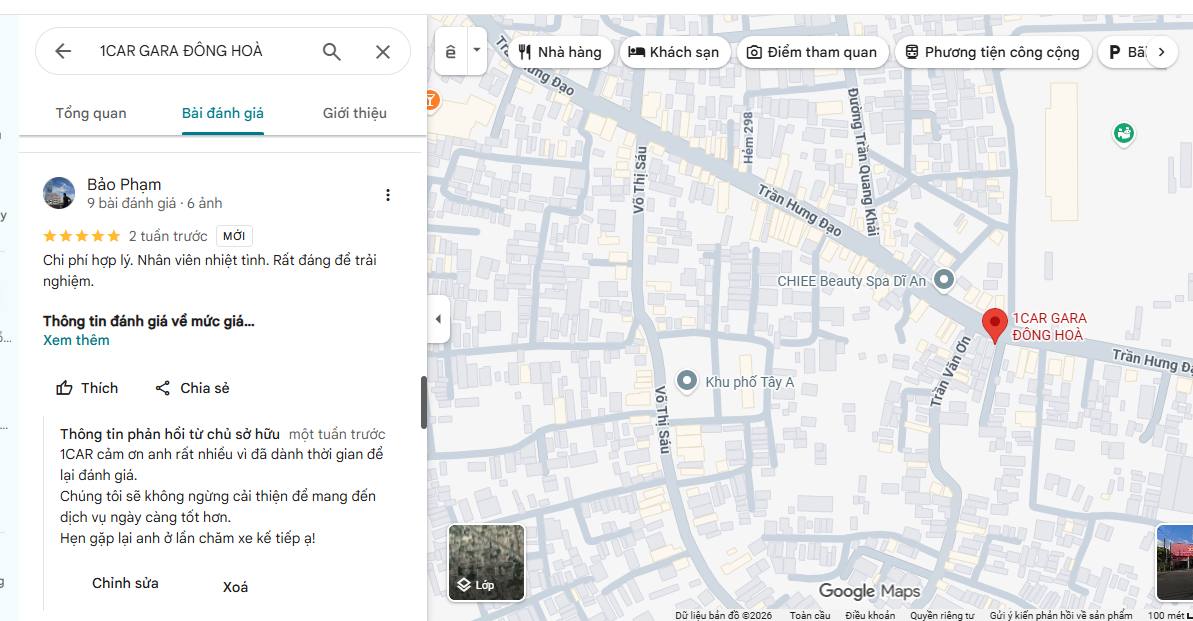
Task: Open the Quyền riêng tư link
Action: click(942, 615)
